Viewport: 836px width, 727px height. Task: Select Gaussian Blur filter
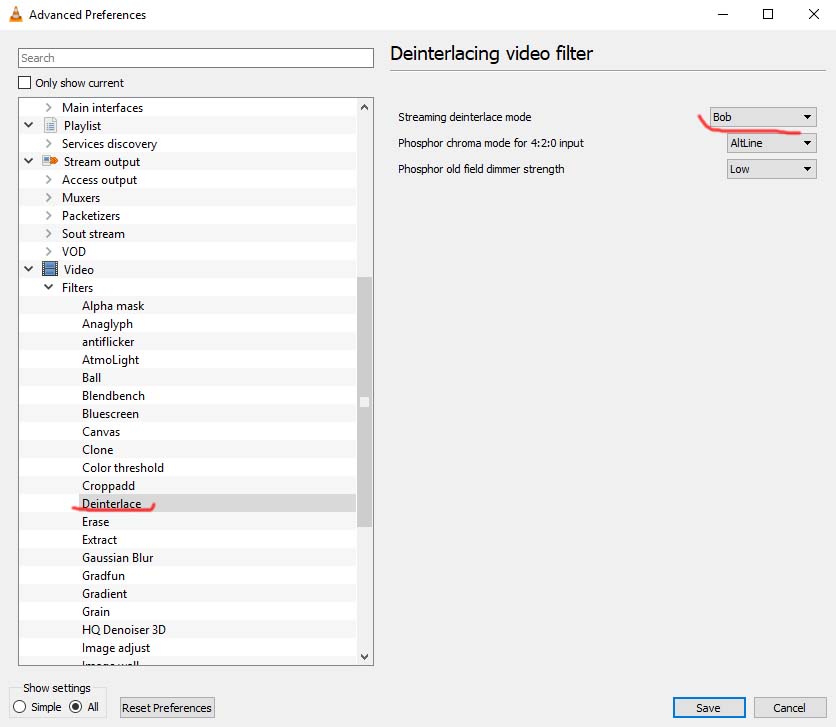(118, 558)
